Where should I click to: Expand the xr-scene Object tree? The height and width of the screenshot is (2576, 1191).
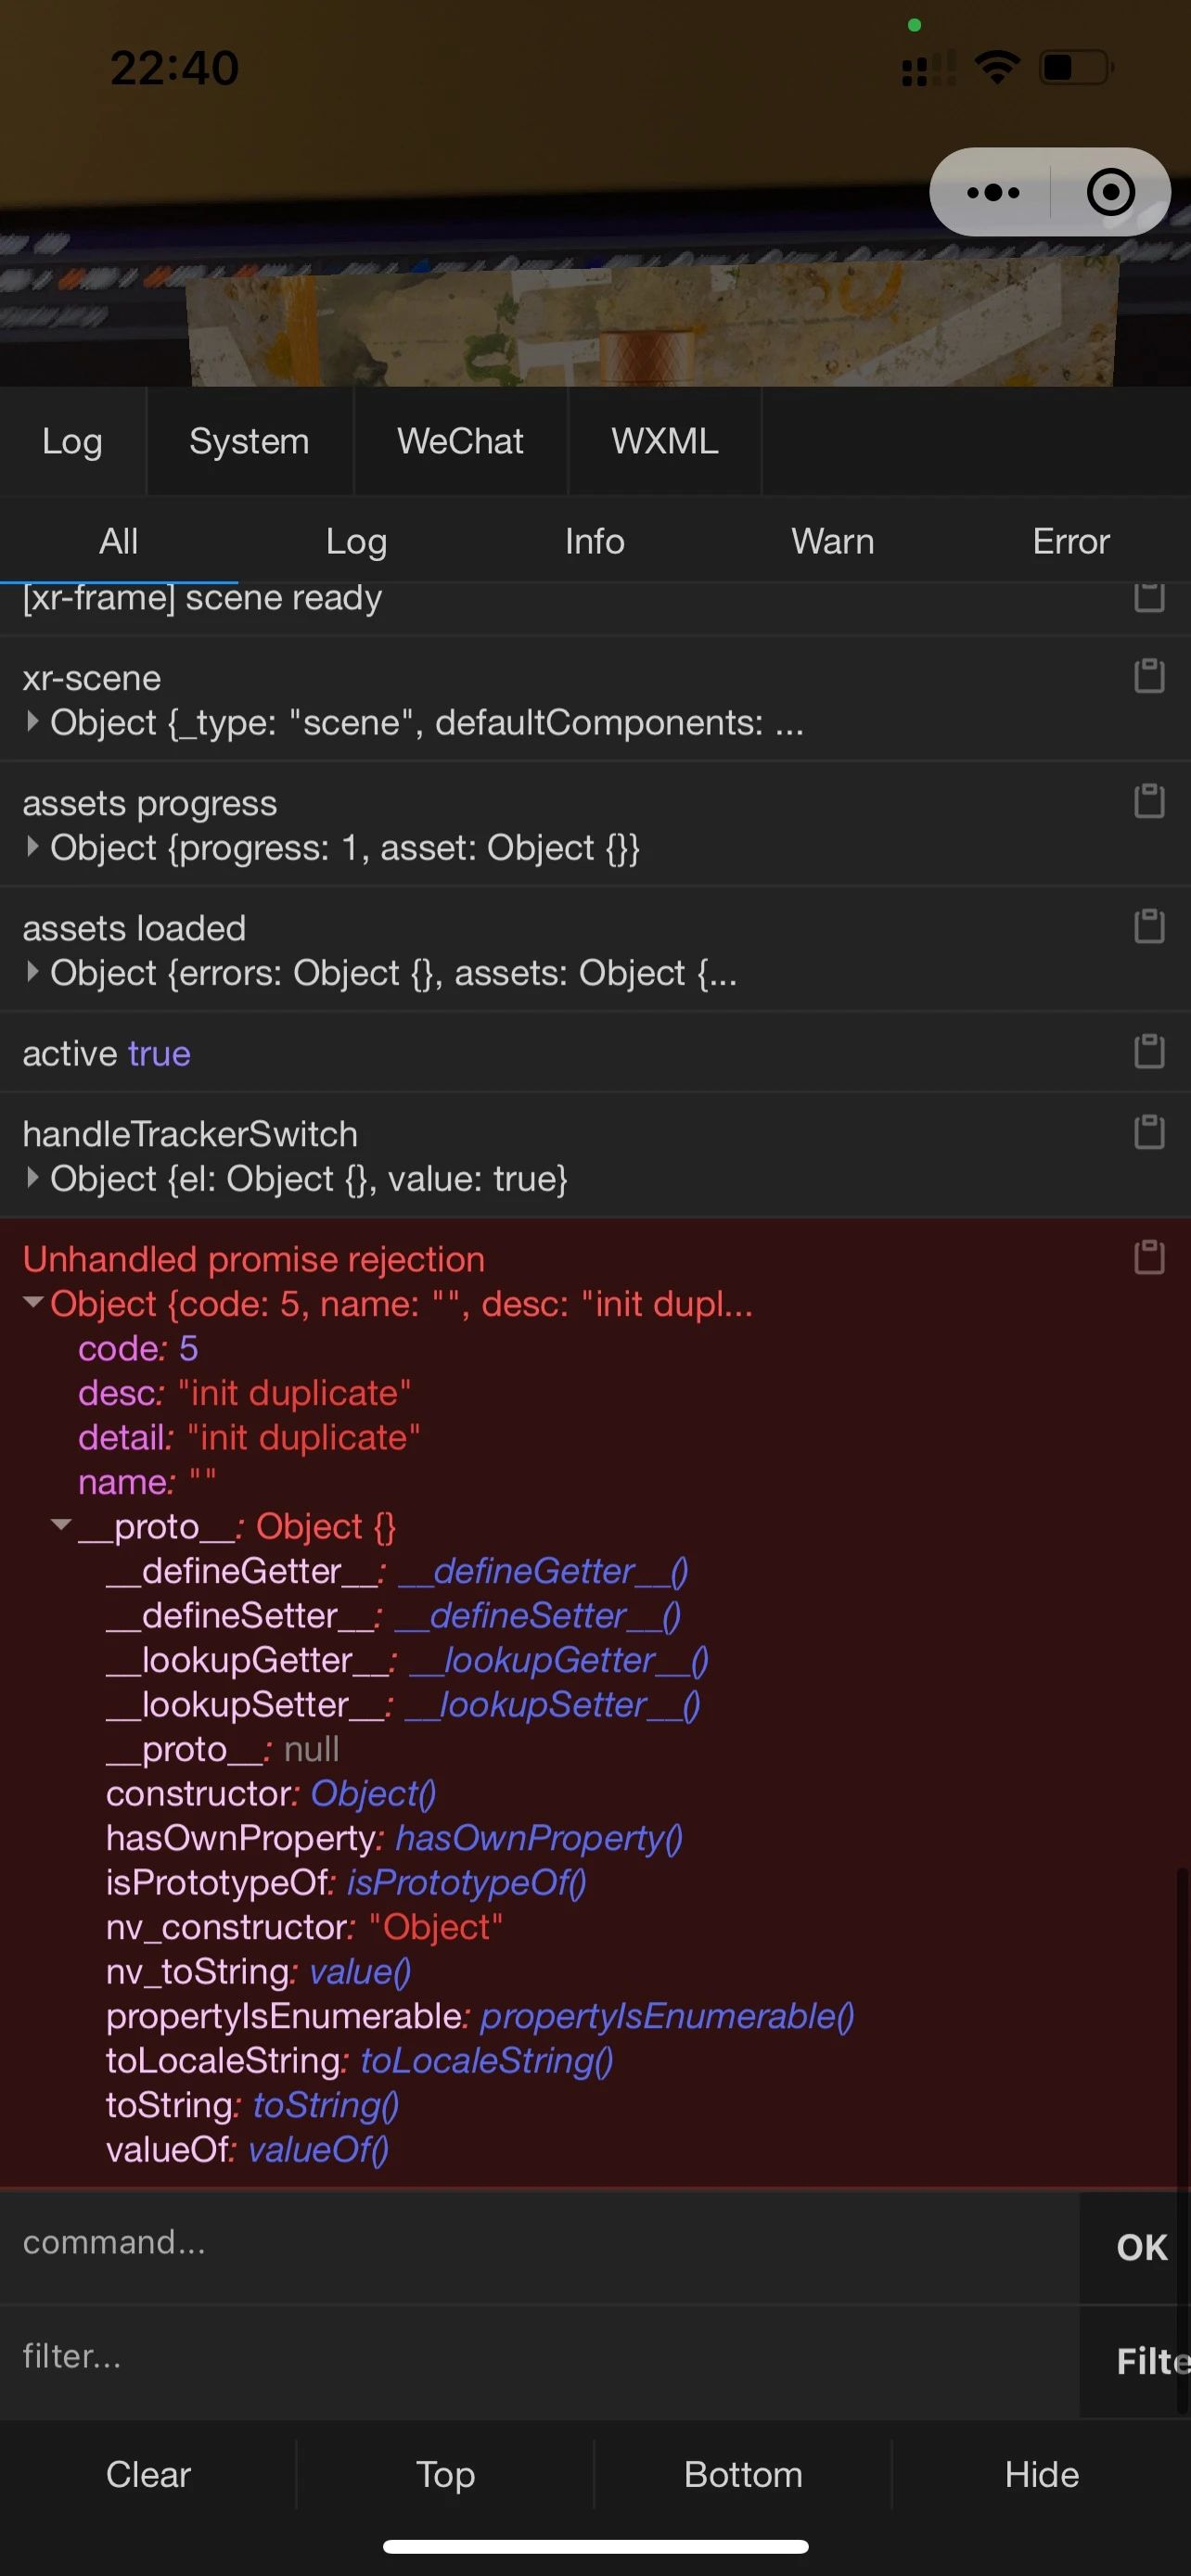[x=33, y=722]
